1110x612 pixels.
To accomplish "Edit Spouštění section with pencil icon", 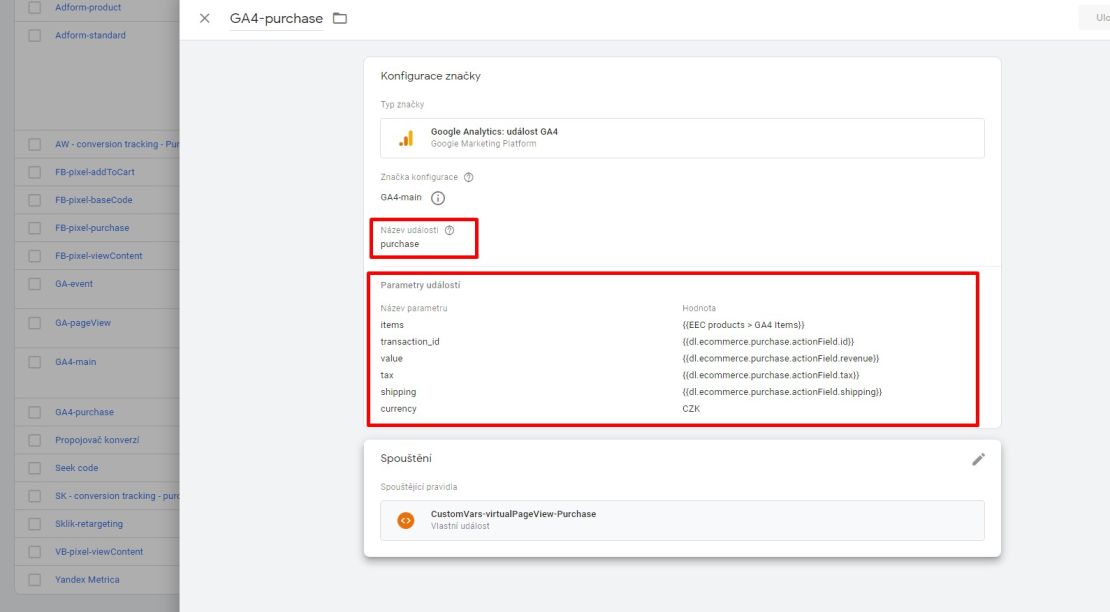I will click(978, 459).
